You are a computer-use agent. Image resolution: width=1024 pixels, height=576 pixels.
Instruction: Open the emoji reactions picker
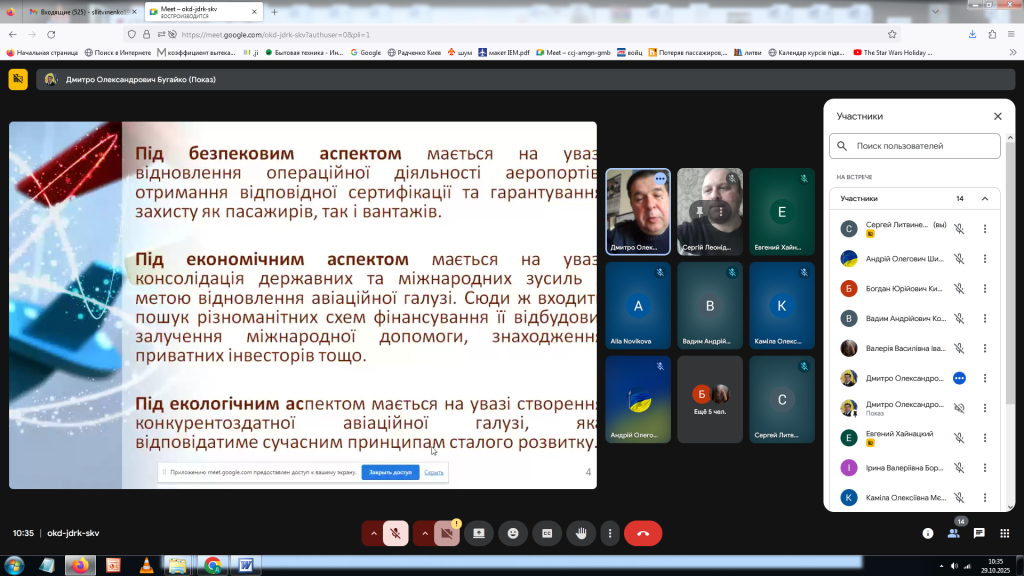[x=513, y=533]
